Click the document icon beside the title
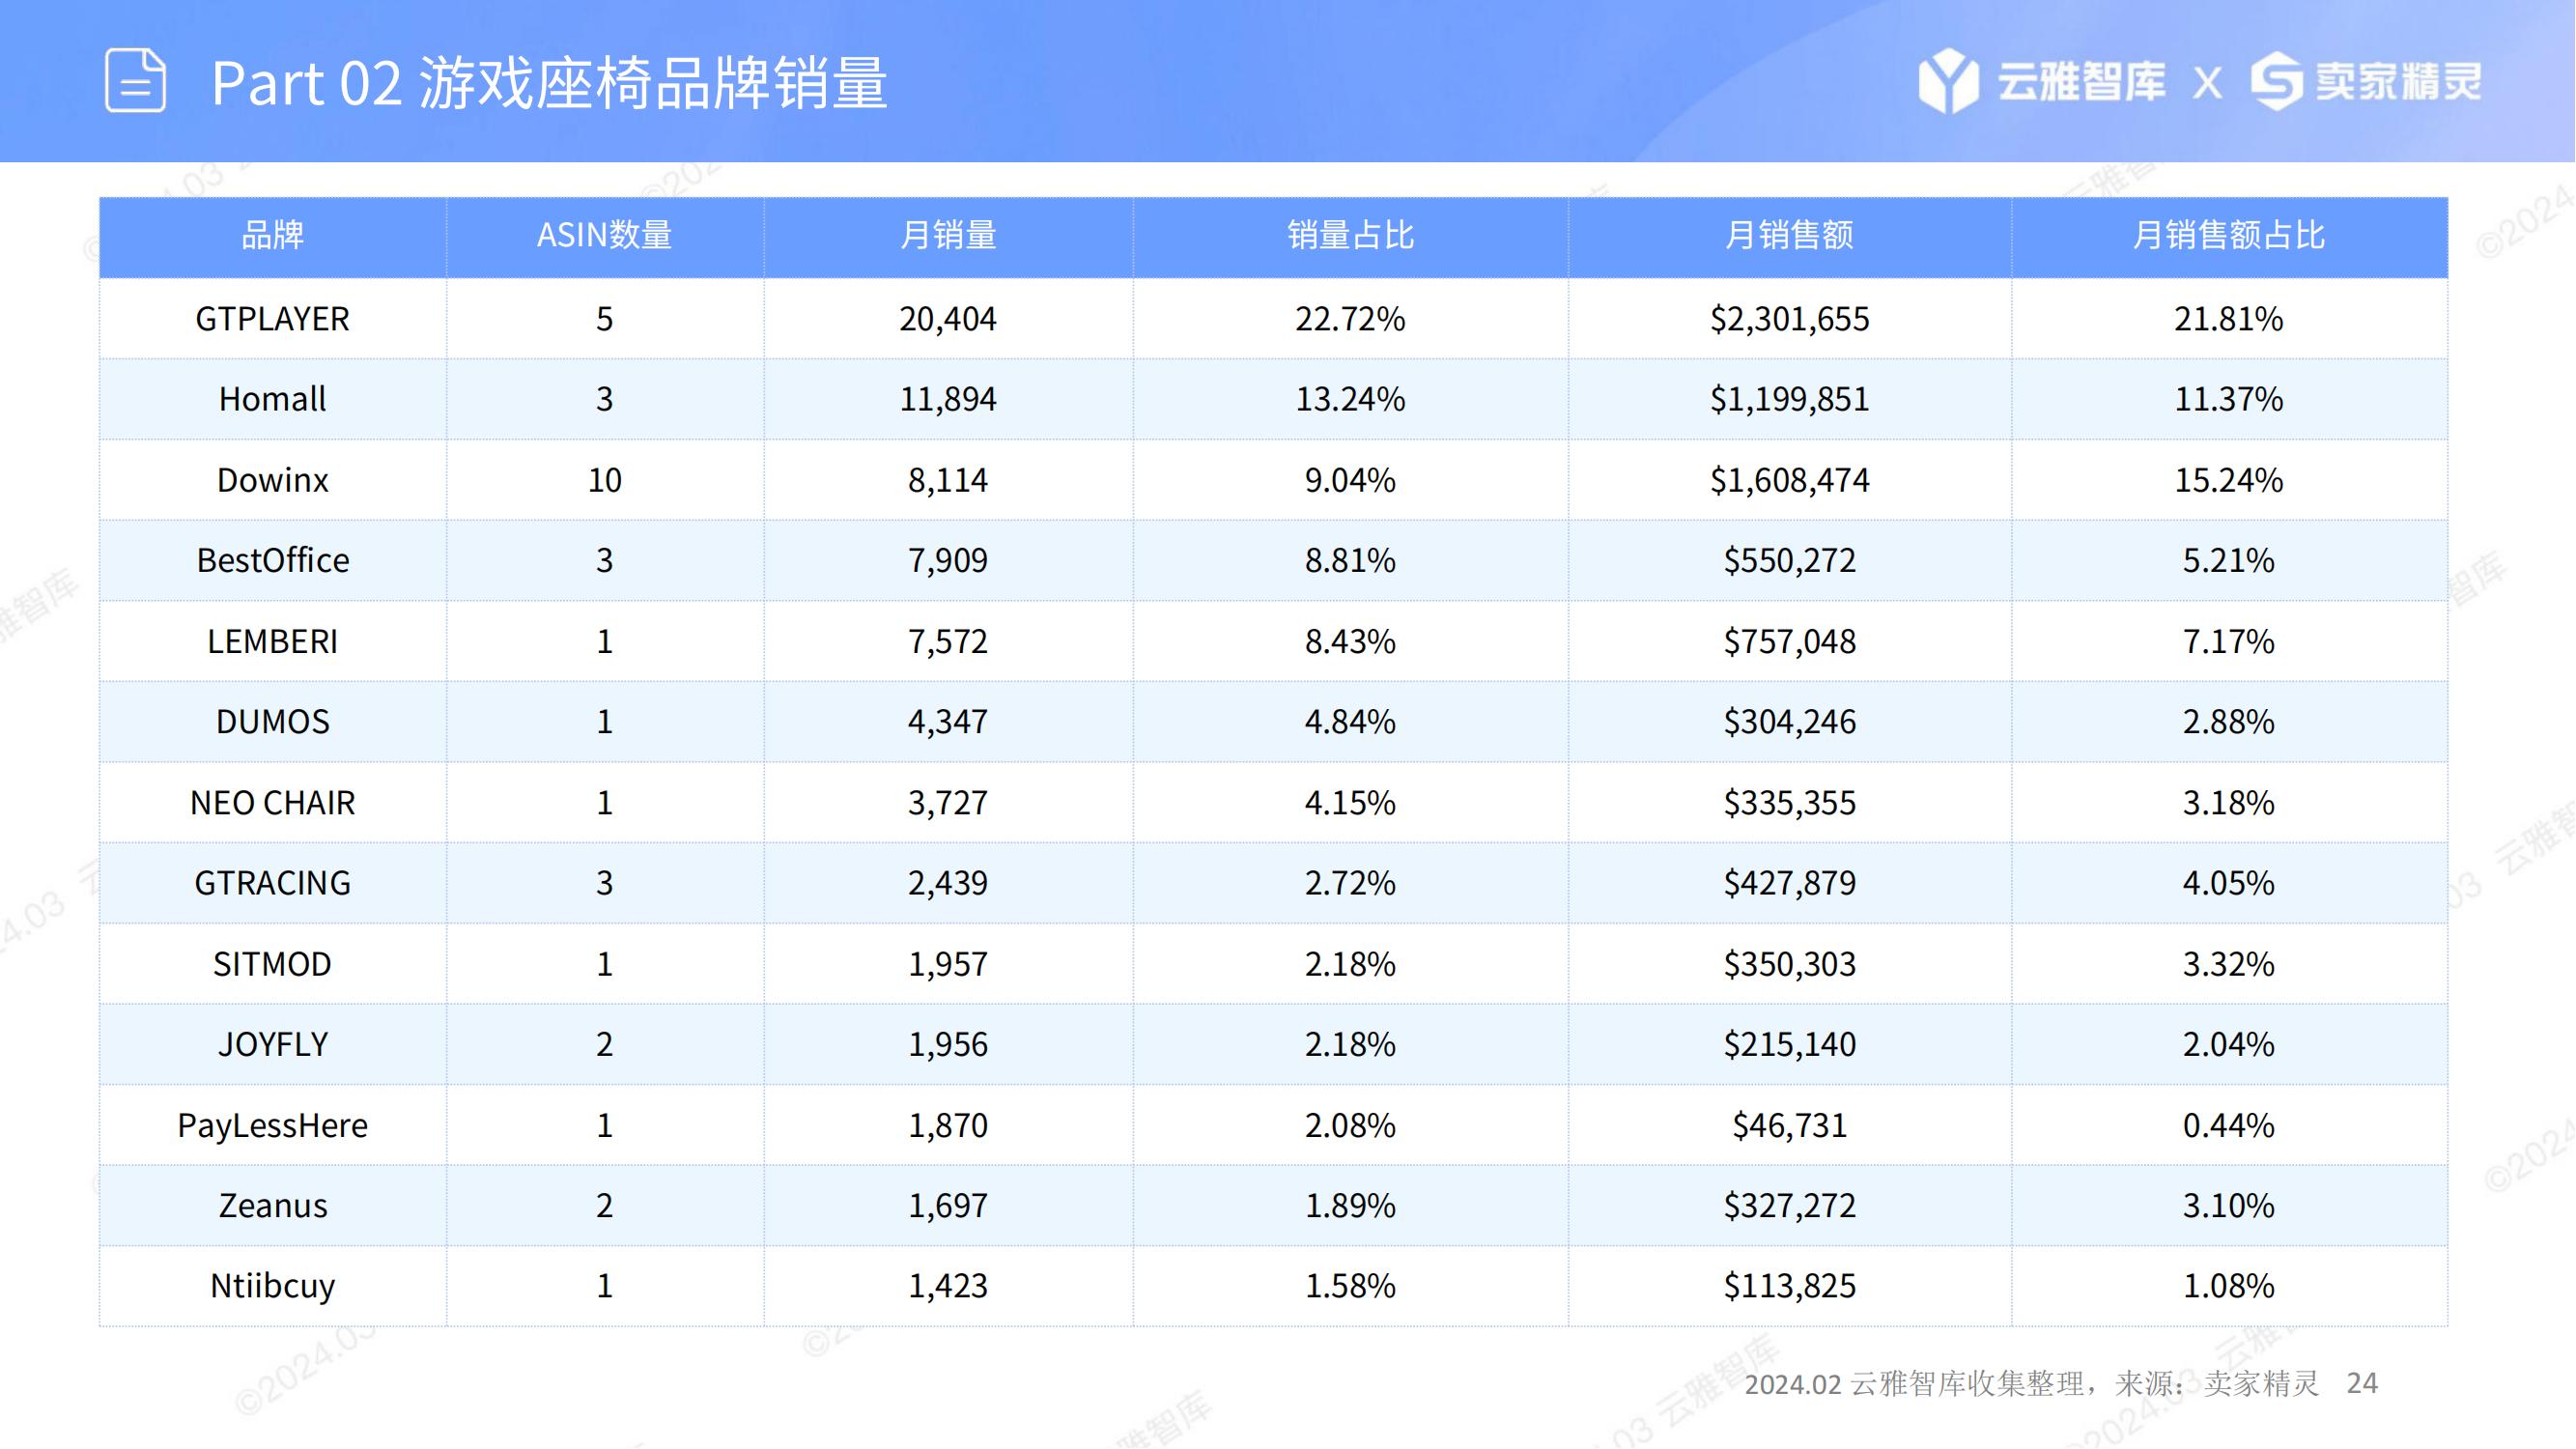 [x=135, y=81]
